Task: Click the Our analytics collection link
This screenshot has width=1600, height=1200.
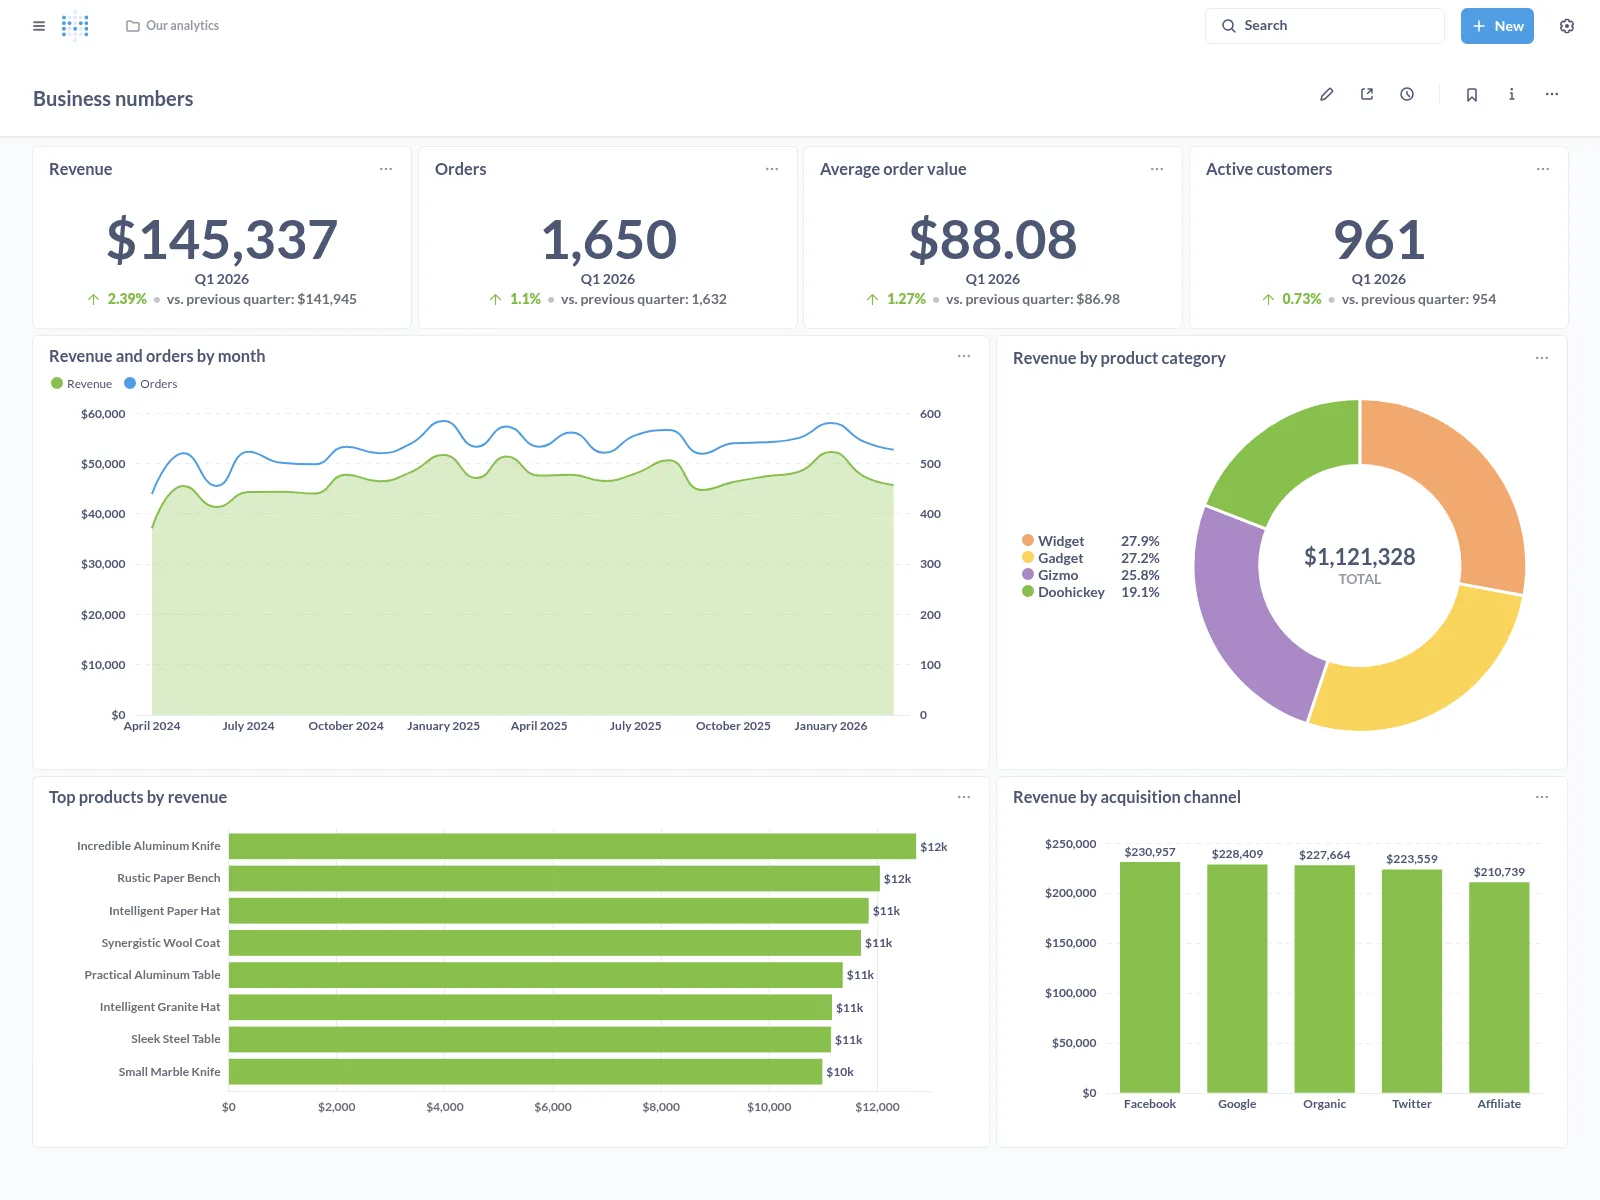Action: [x=172, y=26]
